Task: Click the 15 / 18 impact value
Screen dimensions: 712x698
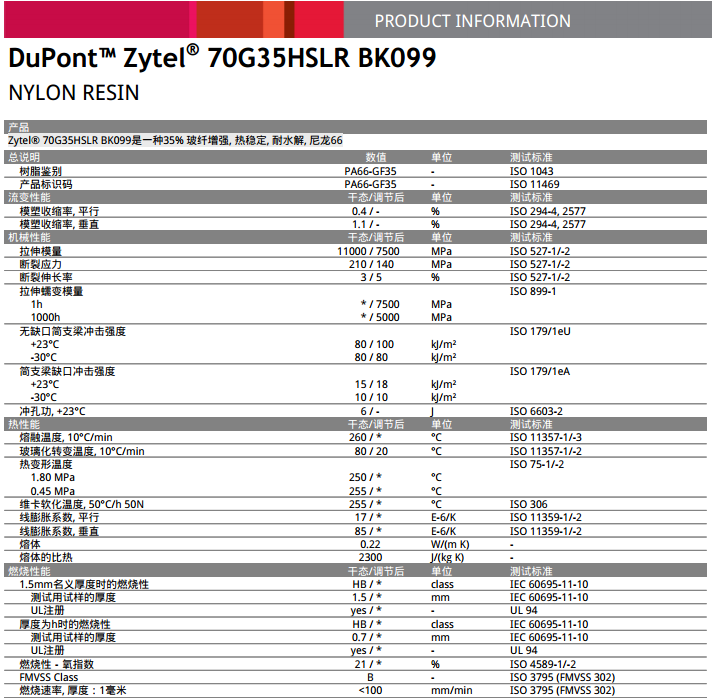Action: 371,384
